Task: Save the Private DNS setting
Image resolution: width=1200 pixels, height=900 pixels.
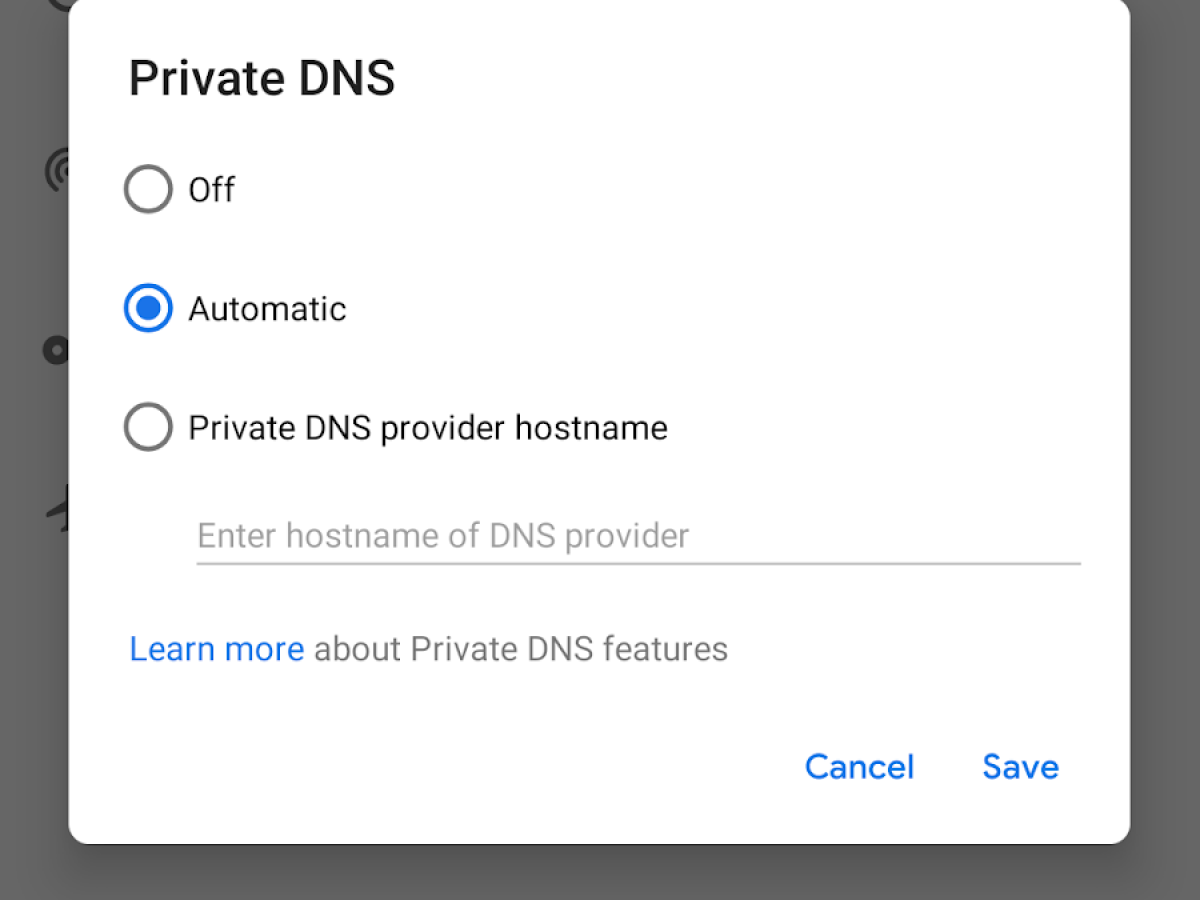Action: click(x=1020, y=767)
